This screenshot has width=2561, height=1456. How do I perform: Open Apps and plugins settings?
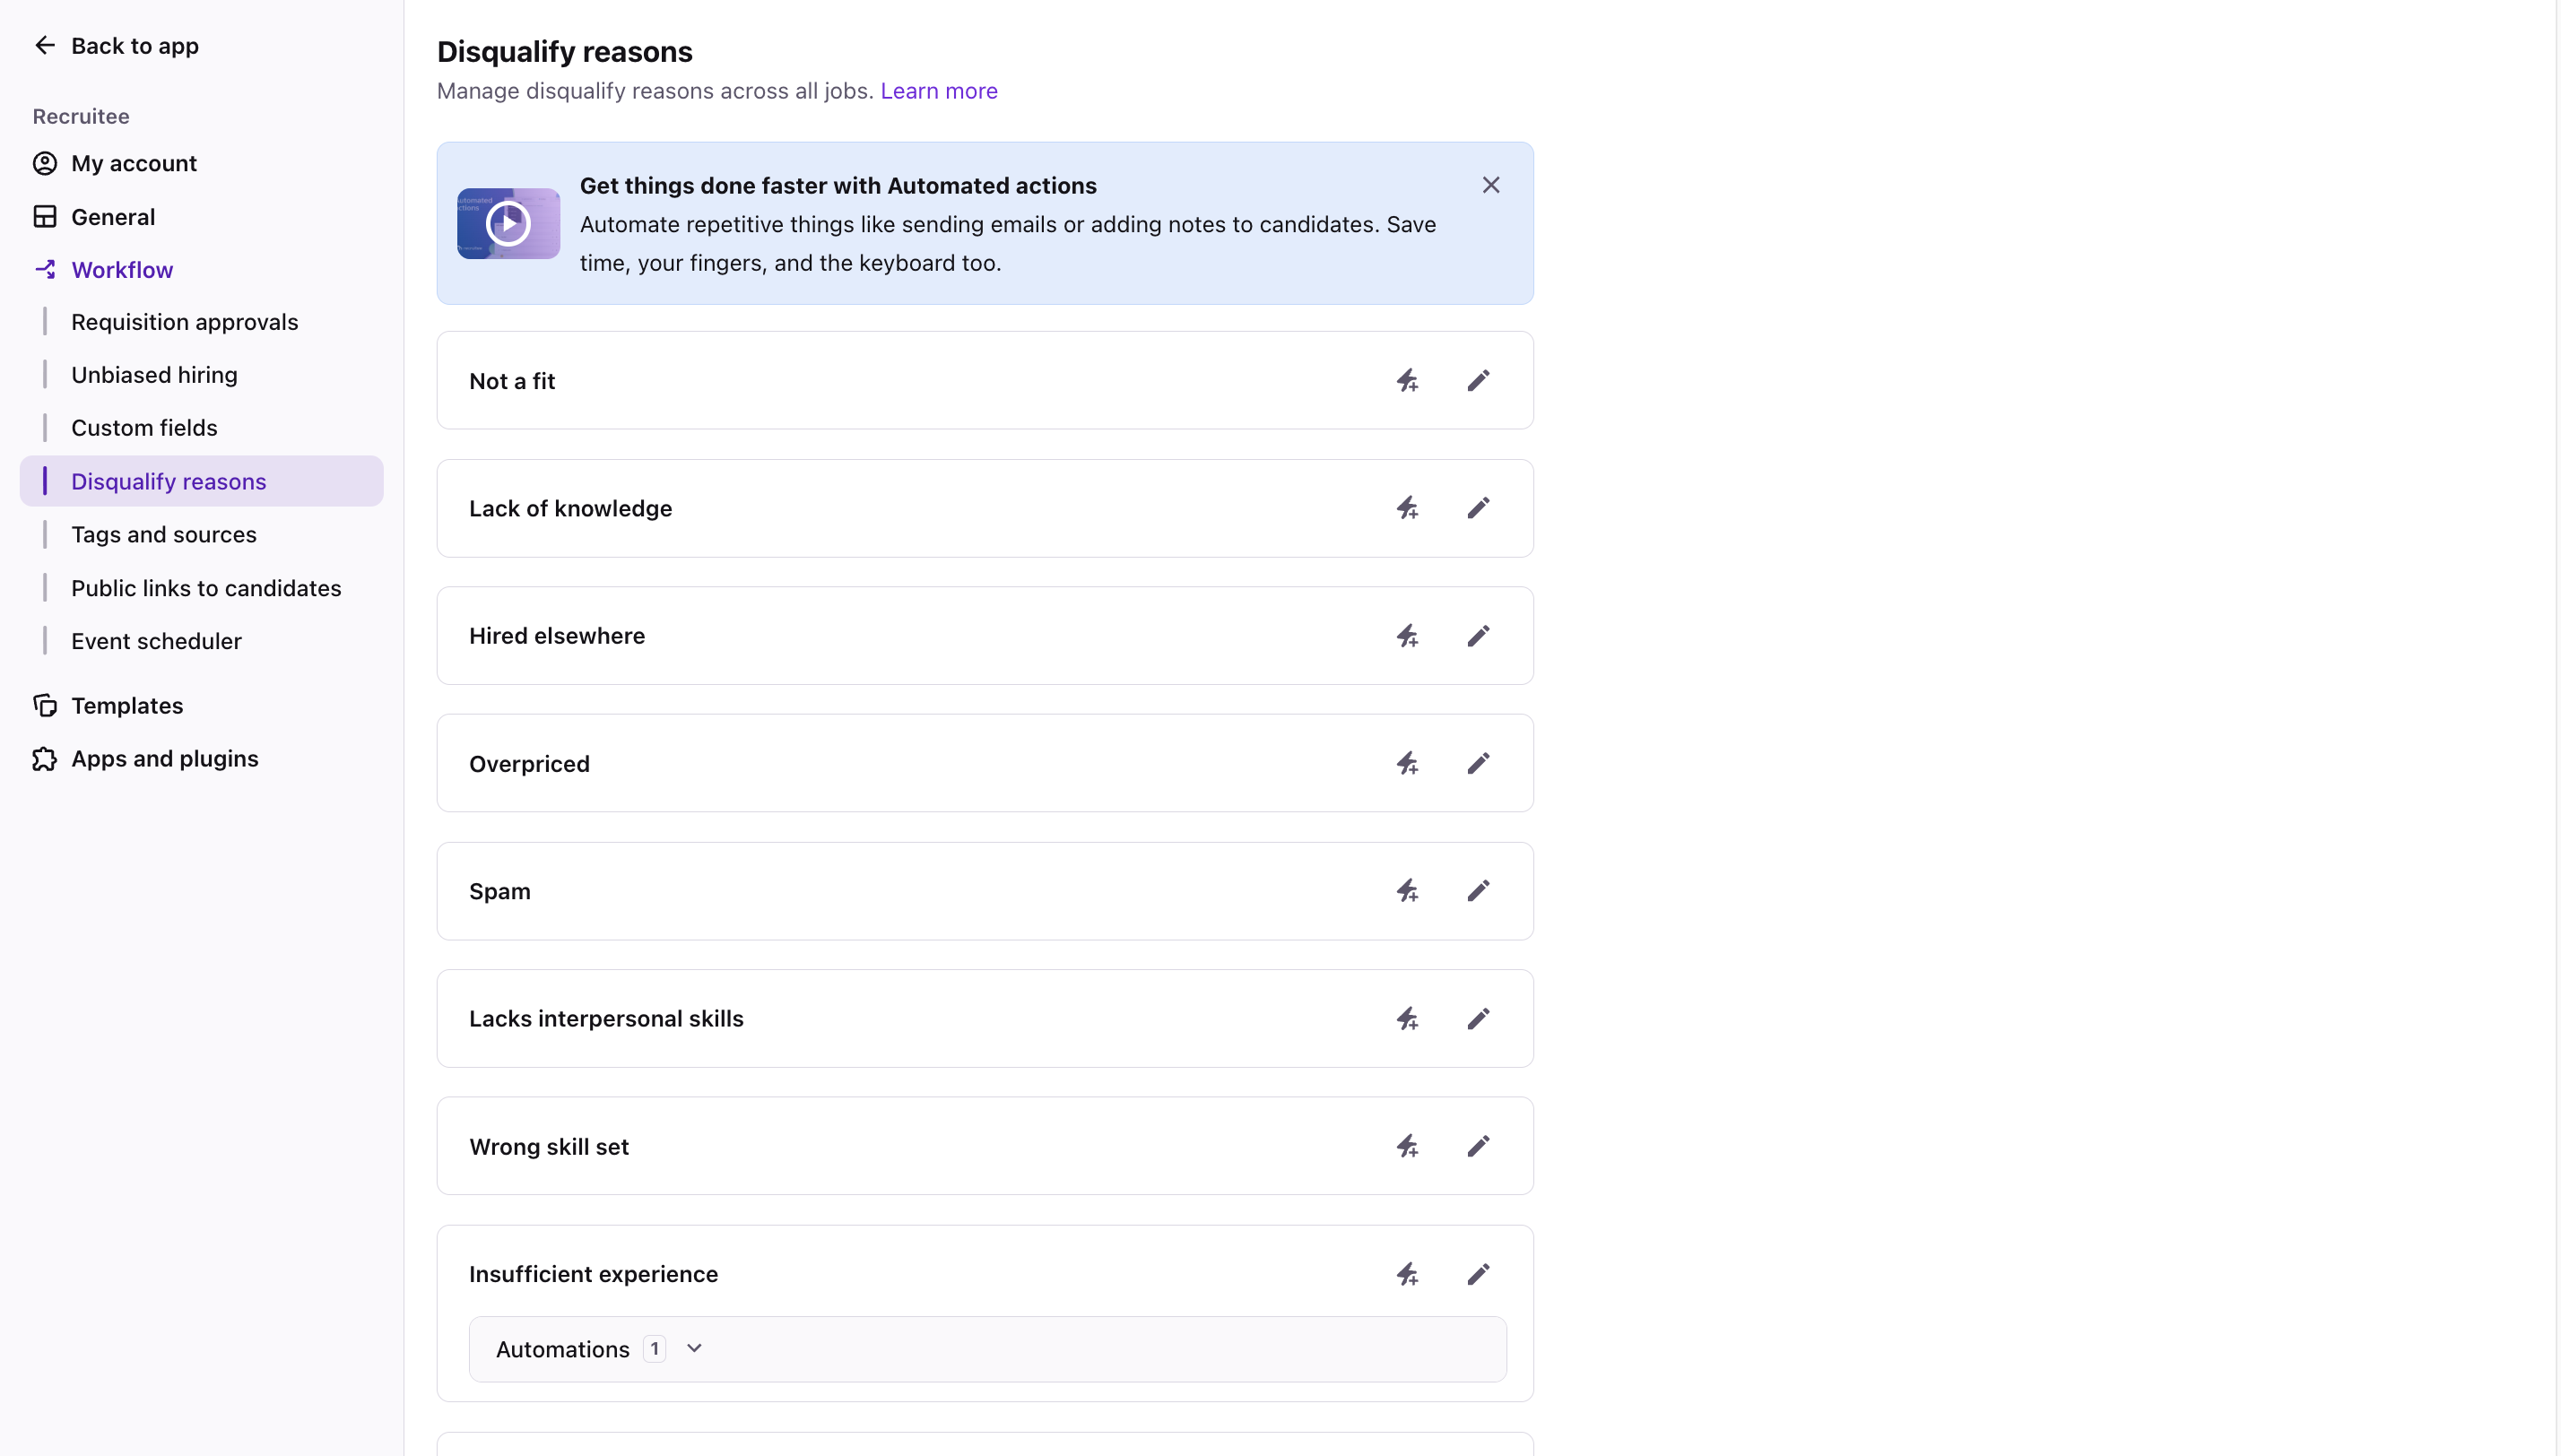[x=165, y=758]
